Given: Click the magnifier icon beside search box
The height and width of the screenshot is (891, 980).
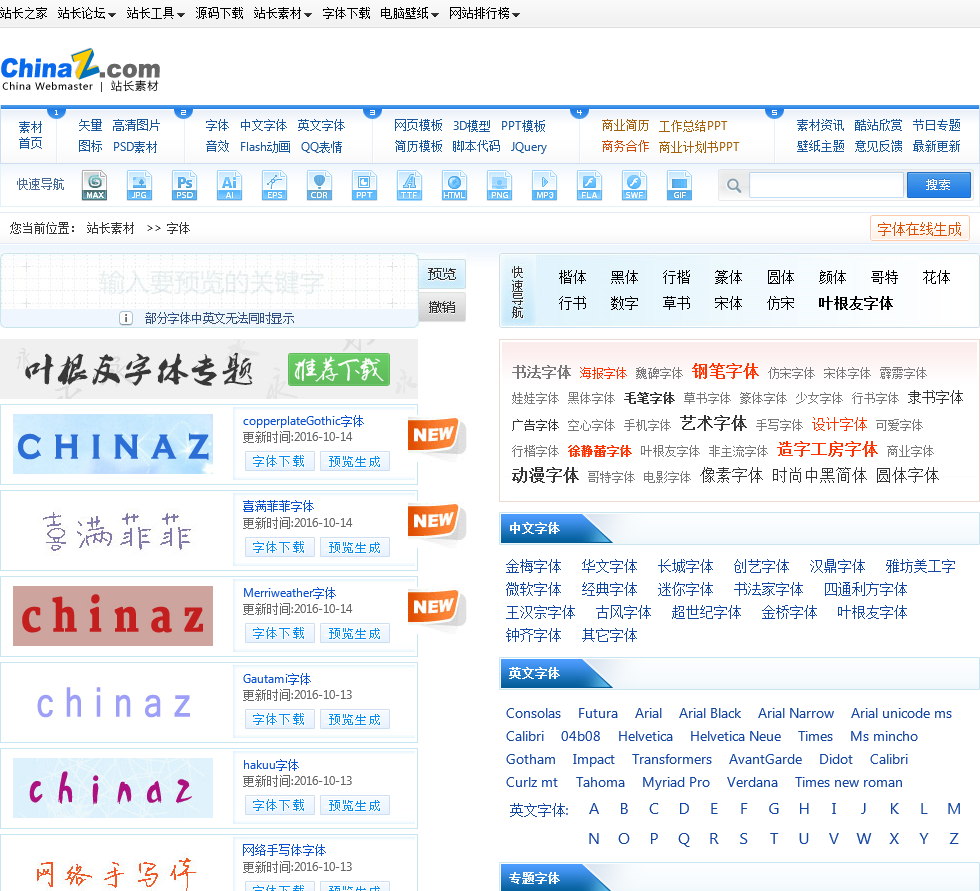Looking at the screenshot, I should point(734,186).
